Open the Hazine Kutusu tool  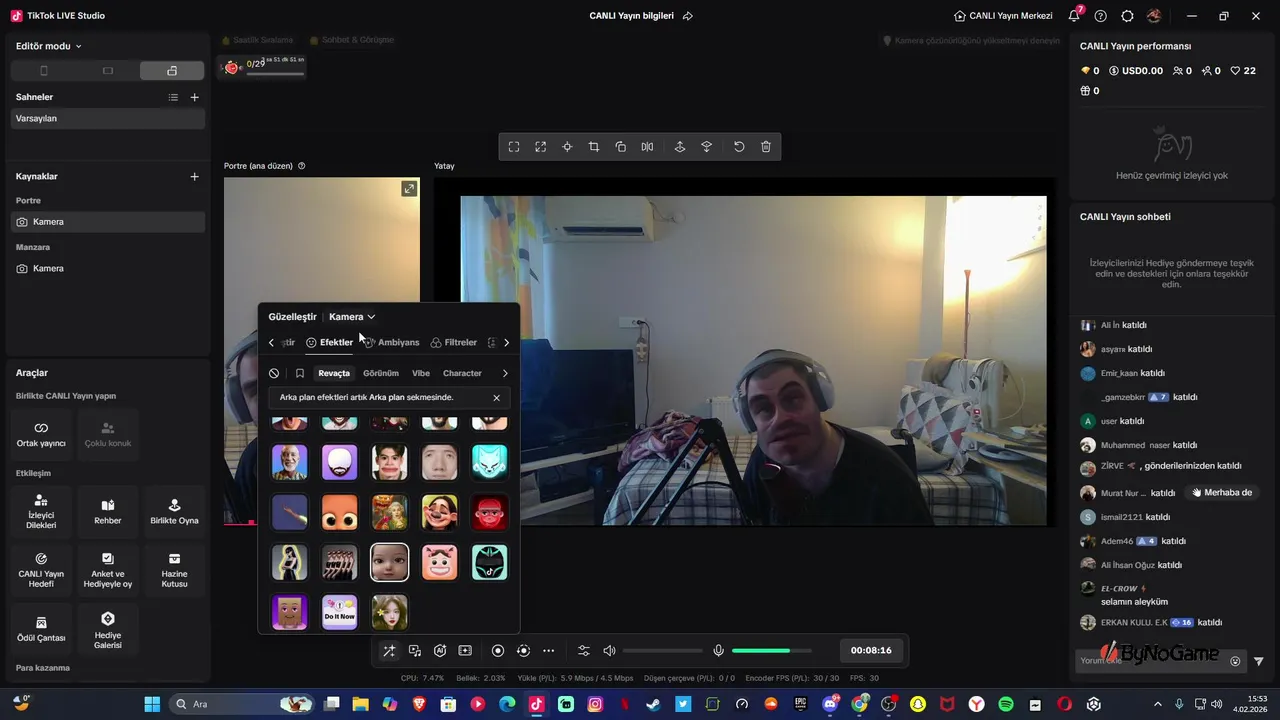pyautogui.click(x=174, y=569)
